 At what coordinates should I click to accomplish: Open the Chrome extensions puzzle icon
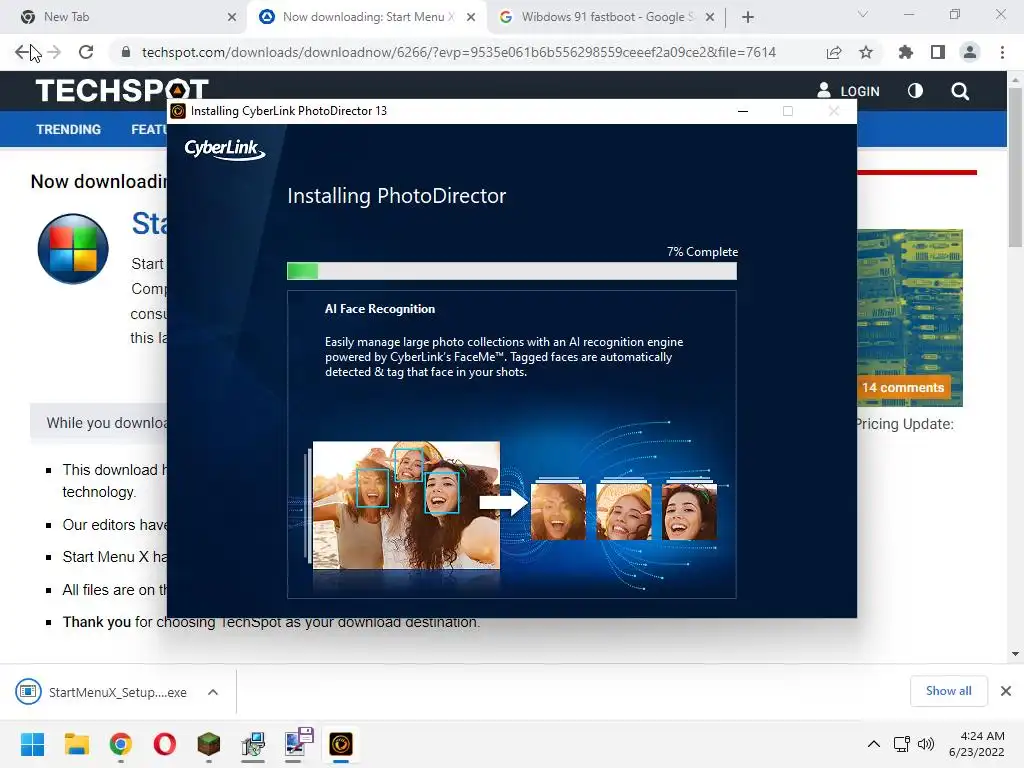(906, 52)
